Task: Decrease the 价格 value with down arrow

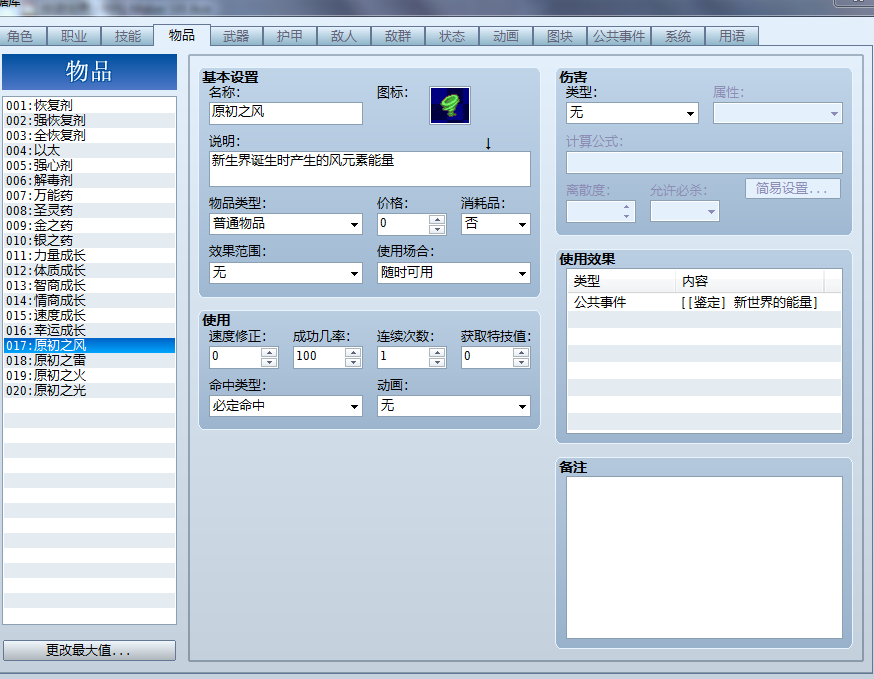Action: [438, 229]
